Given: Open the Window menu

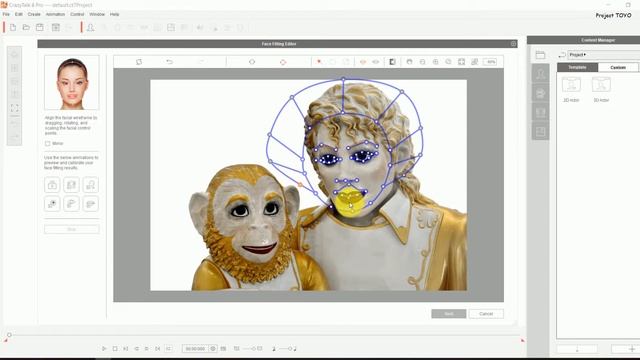Looking at the screenshot, I should [97, 14].
